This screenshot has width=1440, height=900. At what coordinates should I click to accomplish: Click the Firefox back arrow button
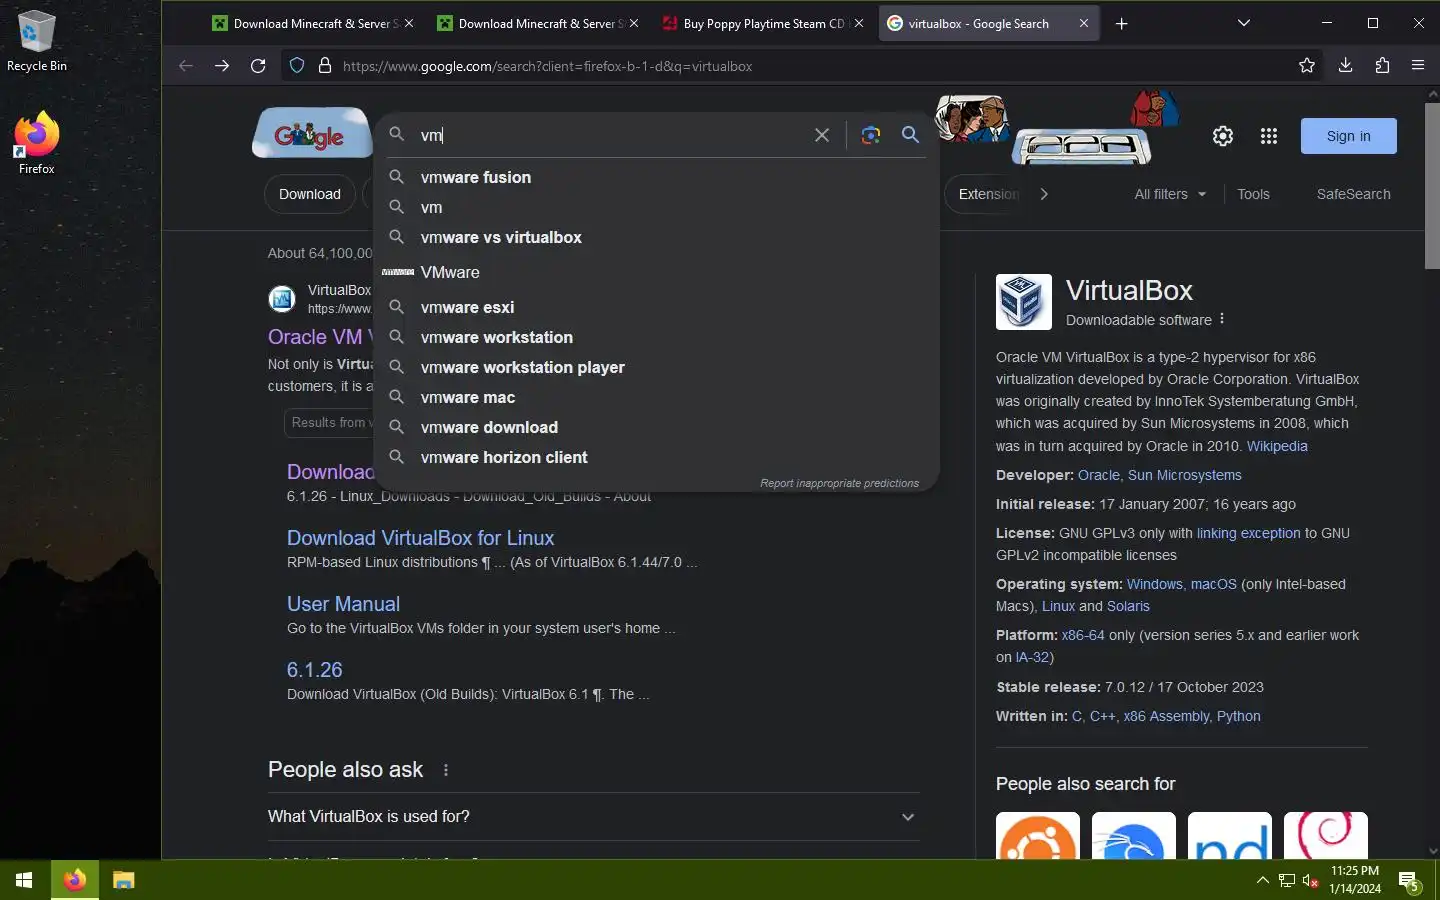[186, 66]
